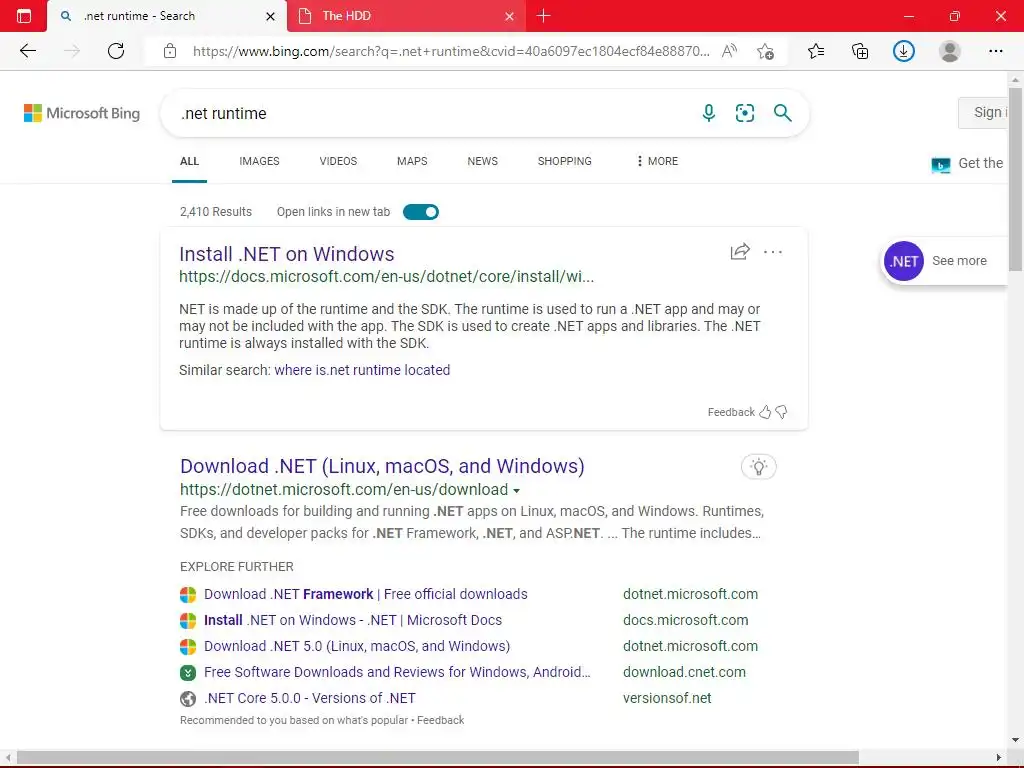Open Edge Settings and more menu

[x=995, y=51]
